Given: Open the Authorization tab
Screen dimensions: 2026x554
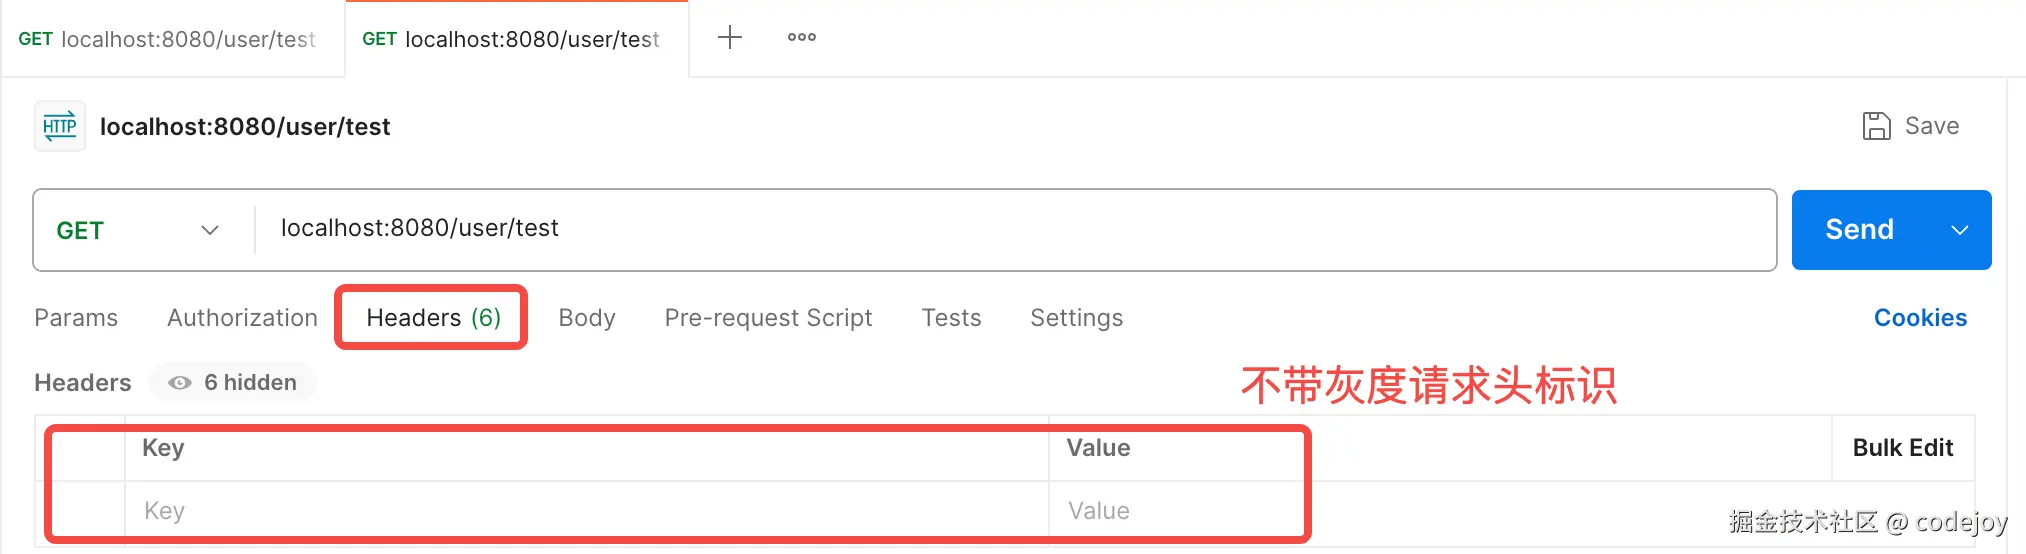Looking at the screenshot, I should [x=242, y=318].
